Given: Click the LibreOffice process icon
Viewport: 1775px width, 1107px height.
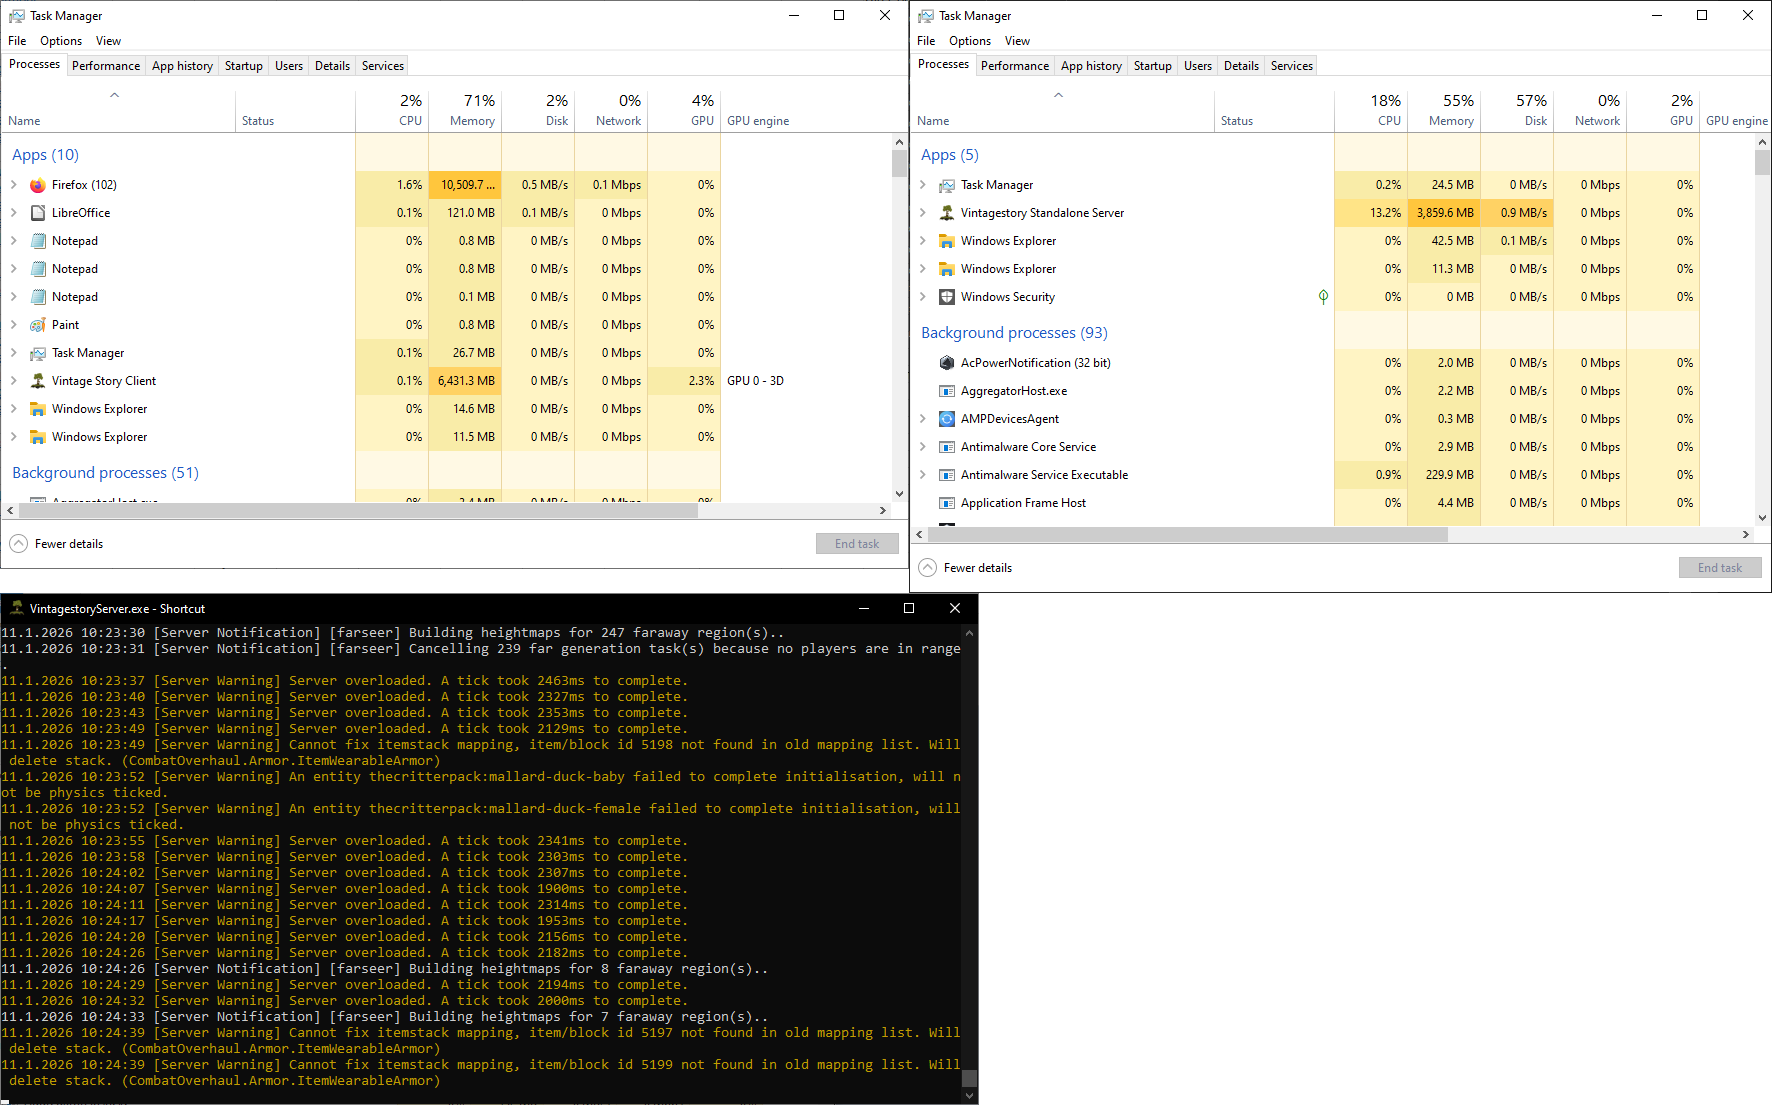Looking at the screenshot, I should coord(38,213).
